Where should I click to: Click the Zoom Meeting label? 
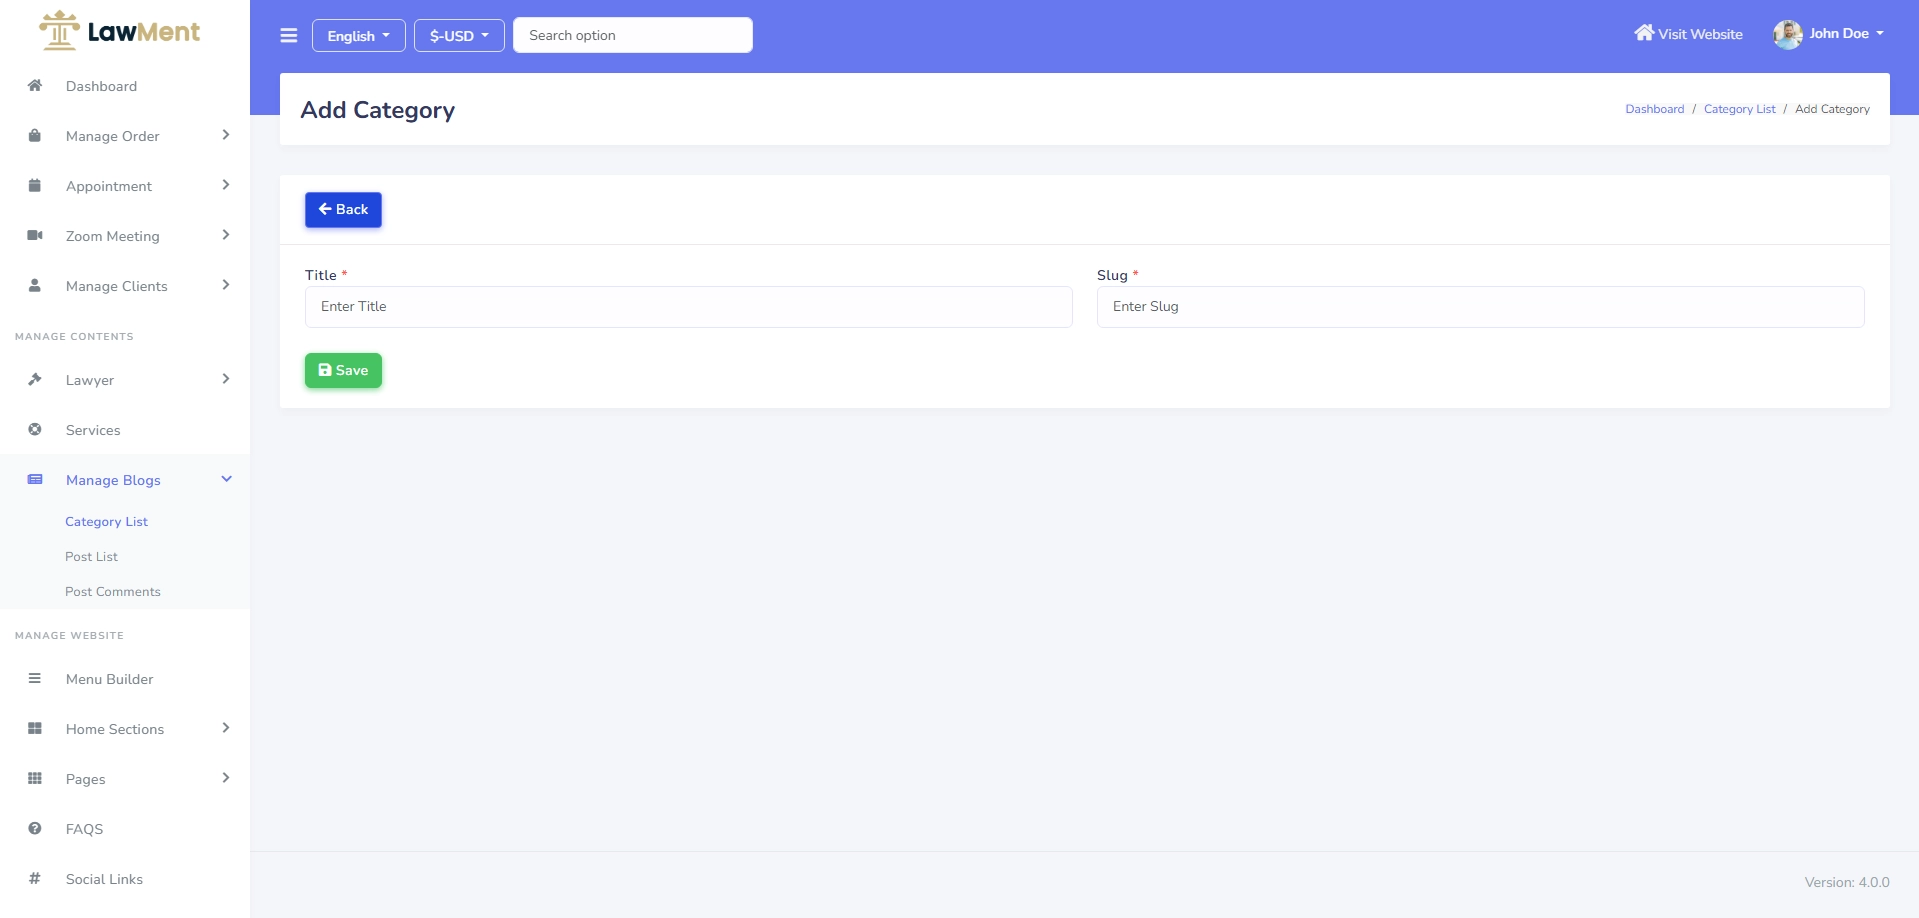point(112,236)
